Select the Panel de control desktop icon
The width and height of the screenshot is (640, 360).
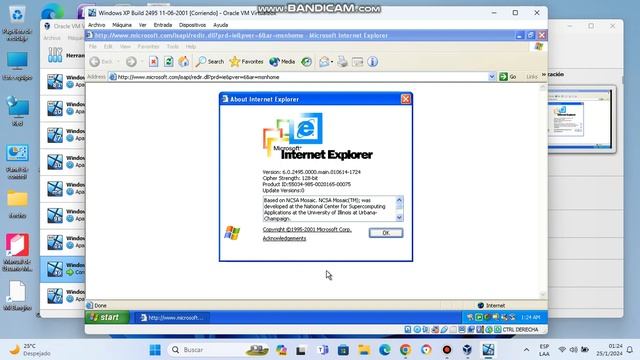(17, 162)
